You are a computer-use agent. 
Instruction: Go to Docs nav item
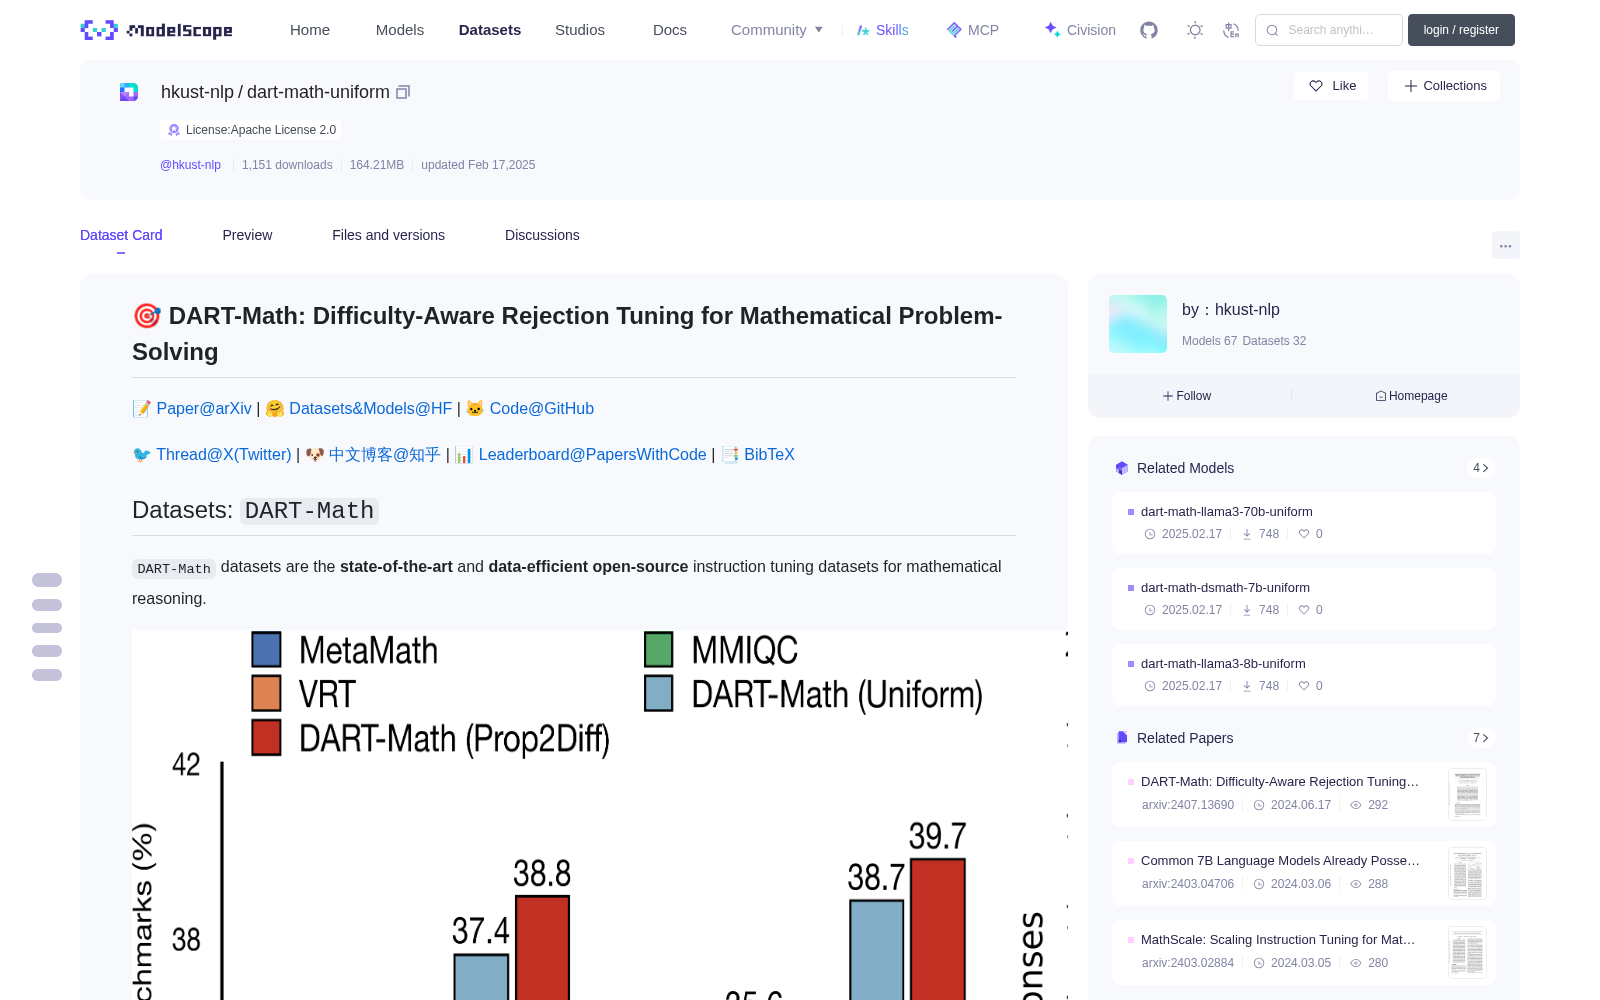click(x=670, y=30)
